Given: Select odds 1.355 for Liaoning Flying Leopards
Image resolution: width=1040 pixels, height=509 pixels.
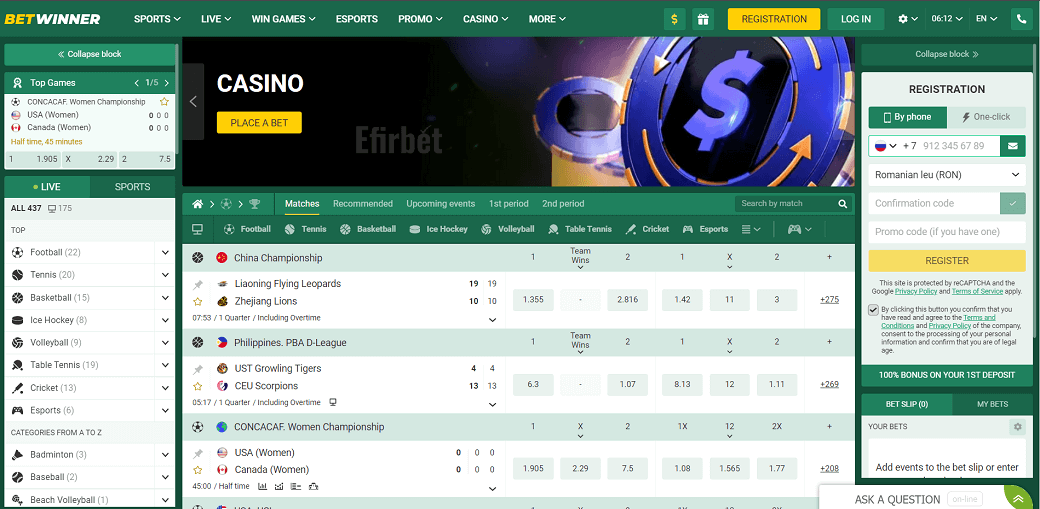Looking at the screenshot, I should tap(533, 300).
